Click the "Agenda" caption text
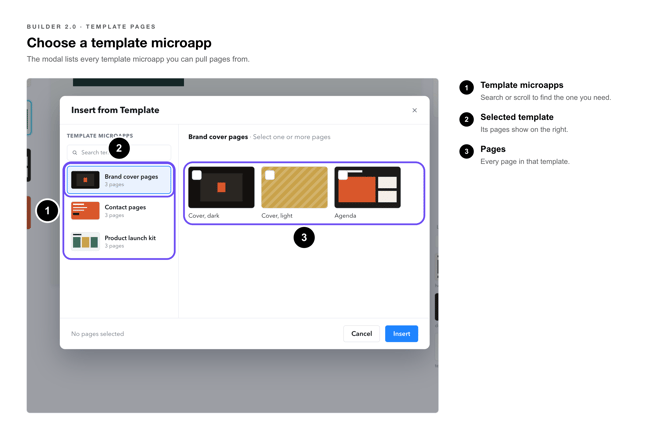The height and width of the screenshot is (430, 670). 345,215
